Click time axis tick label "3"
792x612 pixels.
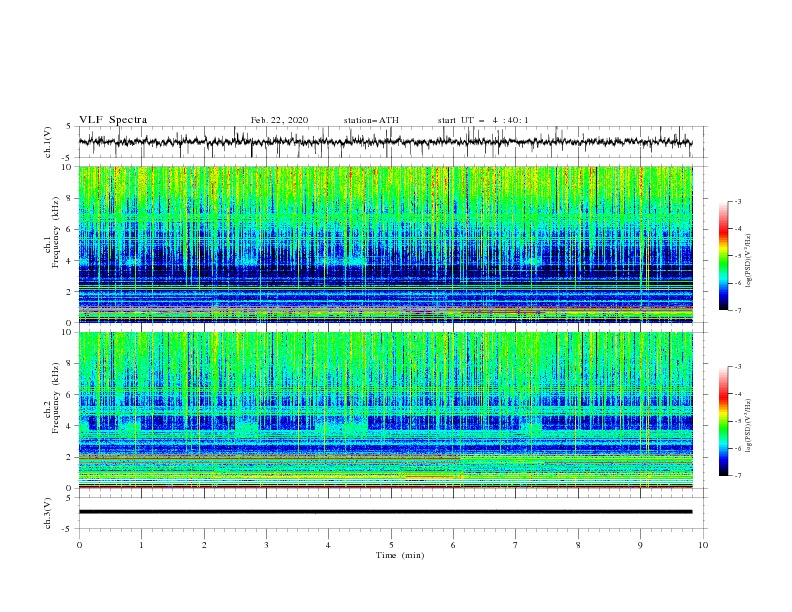pyautogui.click(x=266, y=545)
